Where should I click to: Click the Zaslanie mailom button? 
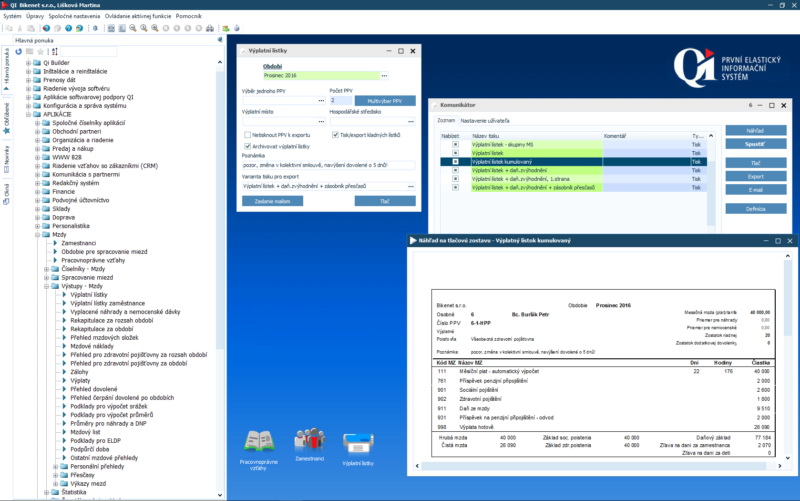pyautogui.click(x=272, y=202)
